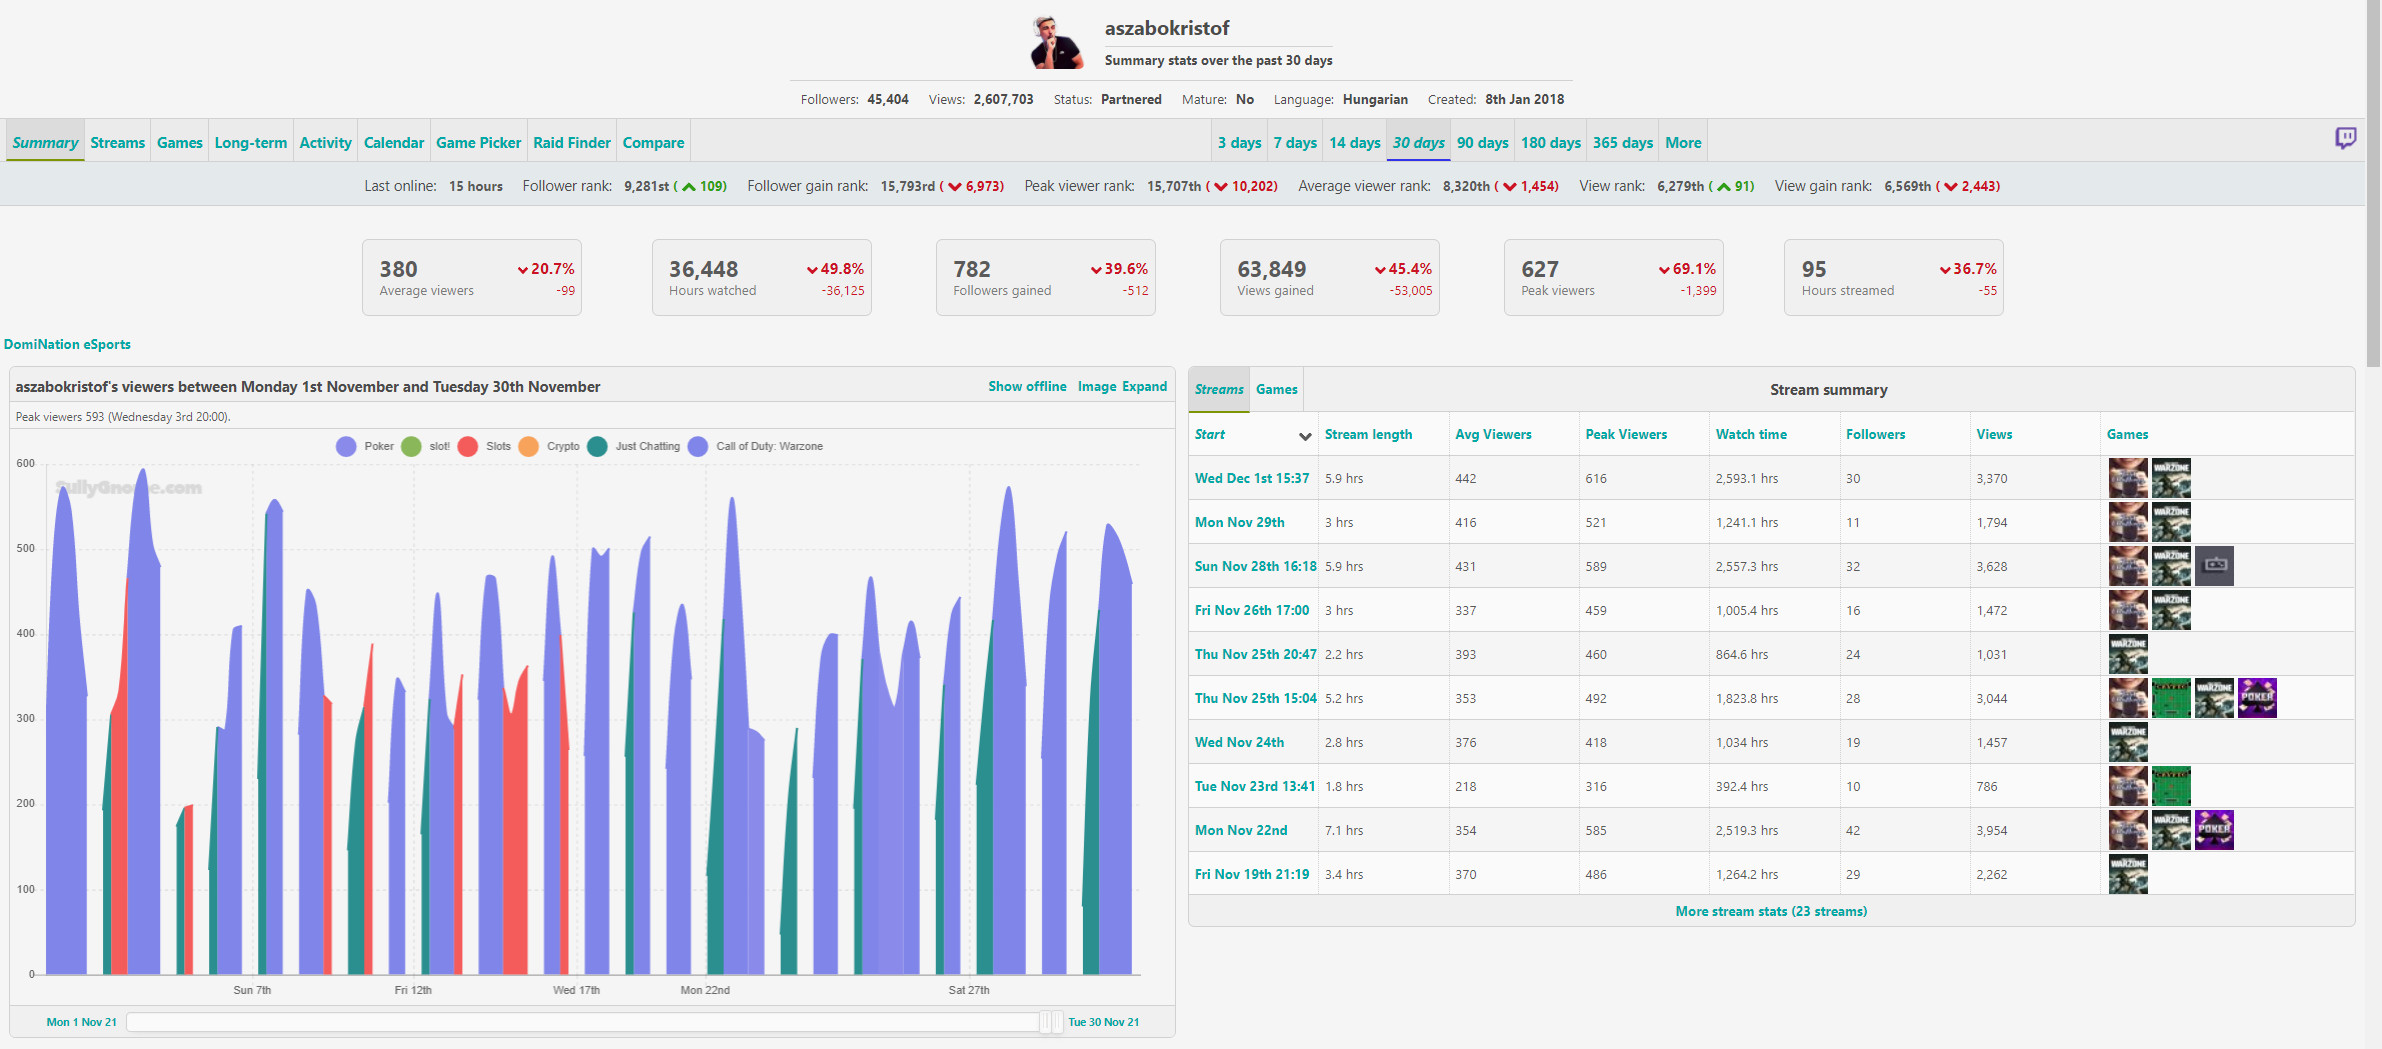Click the Crypto game icon in Tue Nov 23rd row

tap(2171, 786)
